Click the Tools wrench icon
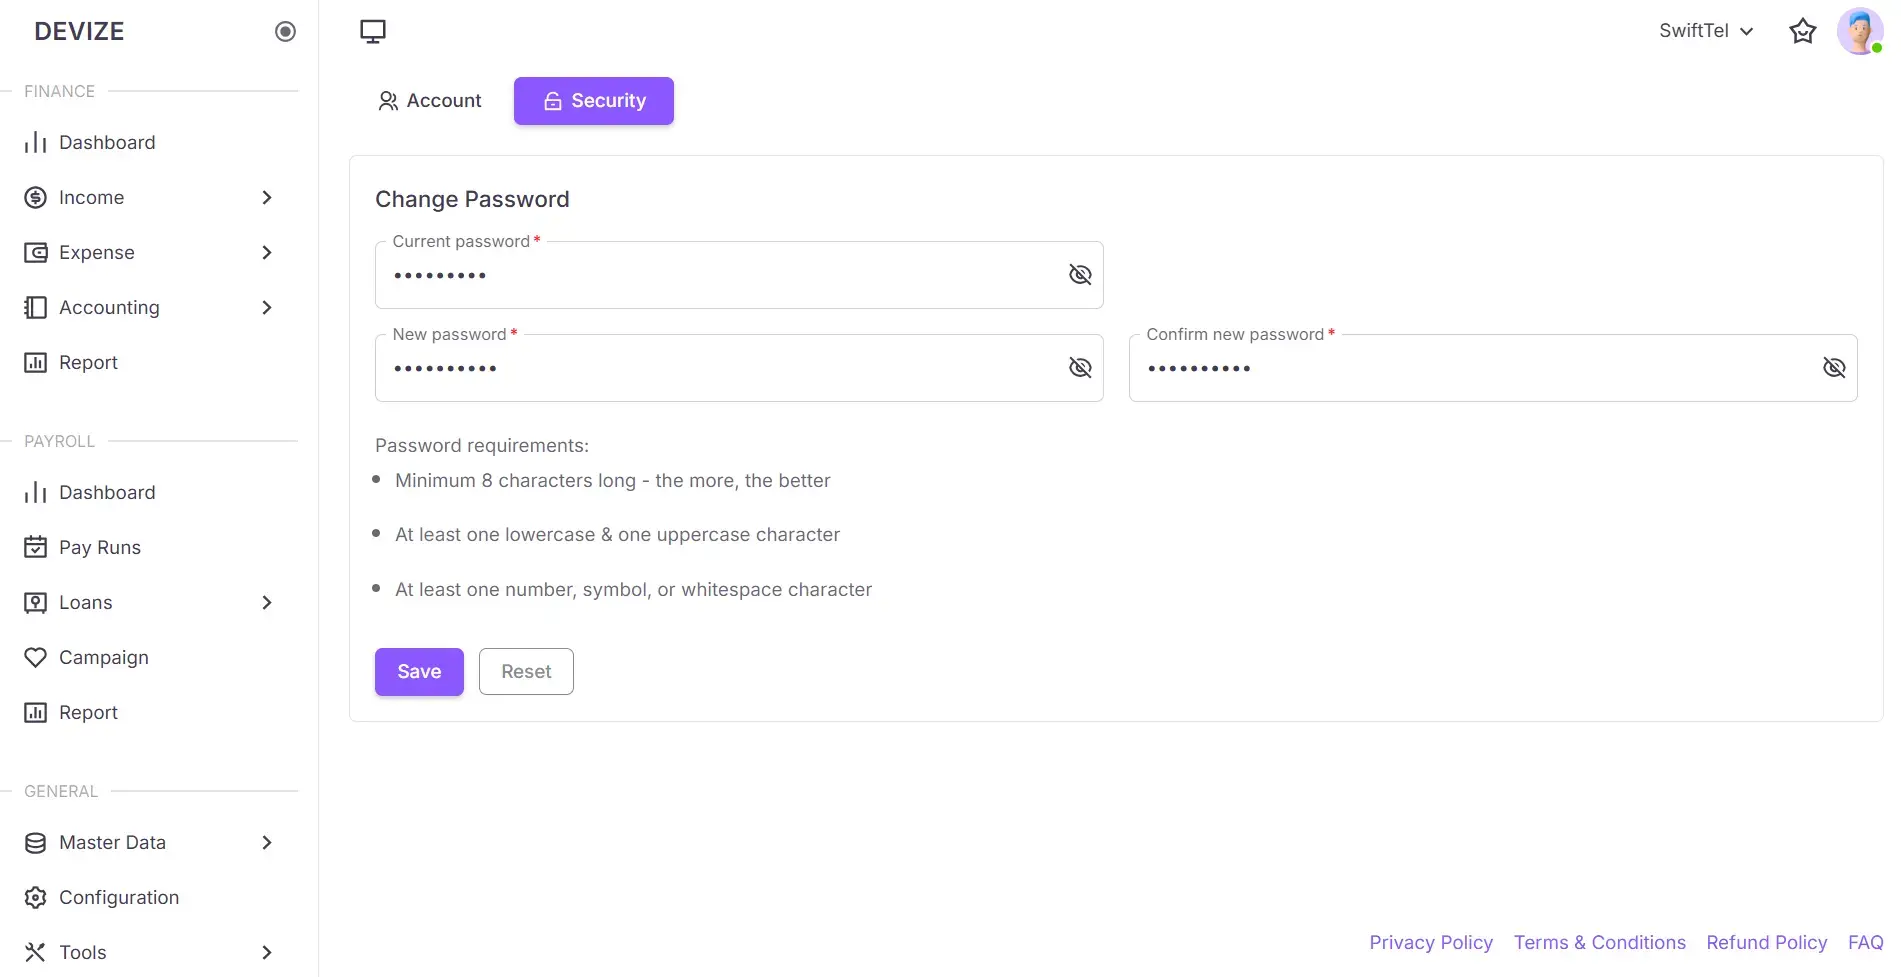Viewport: 1901px width, 977px height. tap(35, 952)
